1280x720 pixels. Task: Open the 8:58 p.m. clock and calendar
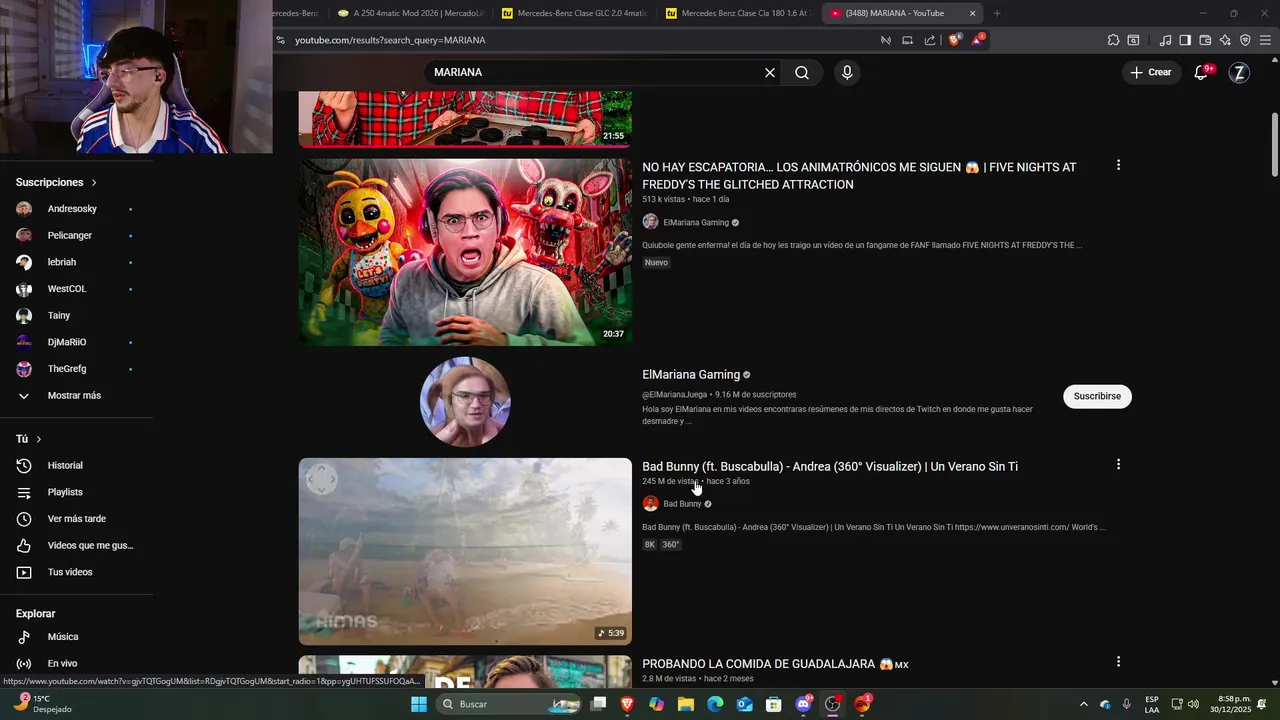point(1231,704)
